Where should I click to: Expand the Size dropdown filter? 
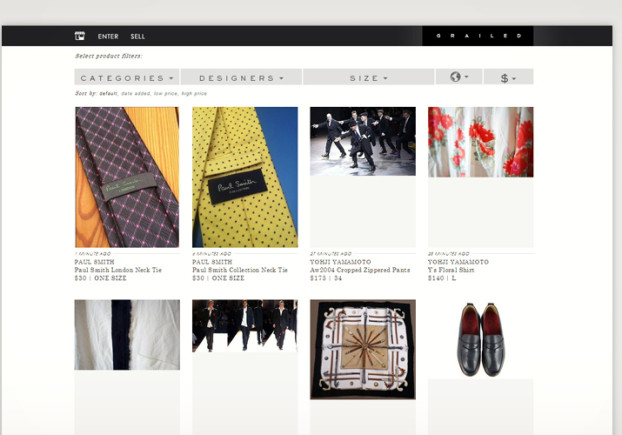pyautogui.click(x=368, y=77)
